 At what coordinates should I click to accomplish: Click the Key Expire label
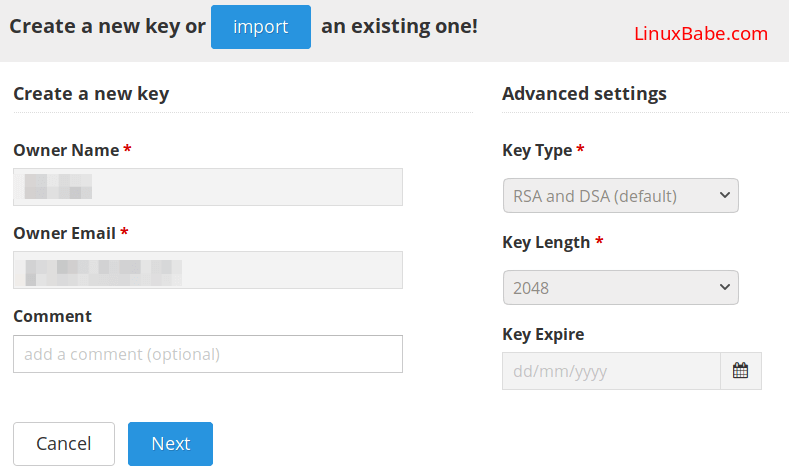pos(543,334)
